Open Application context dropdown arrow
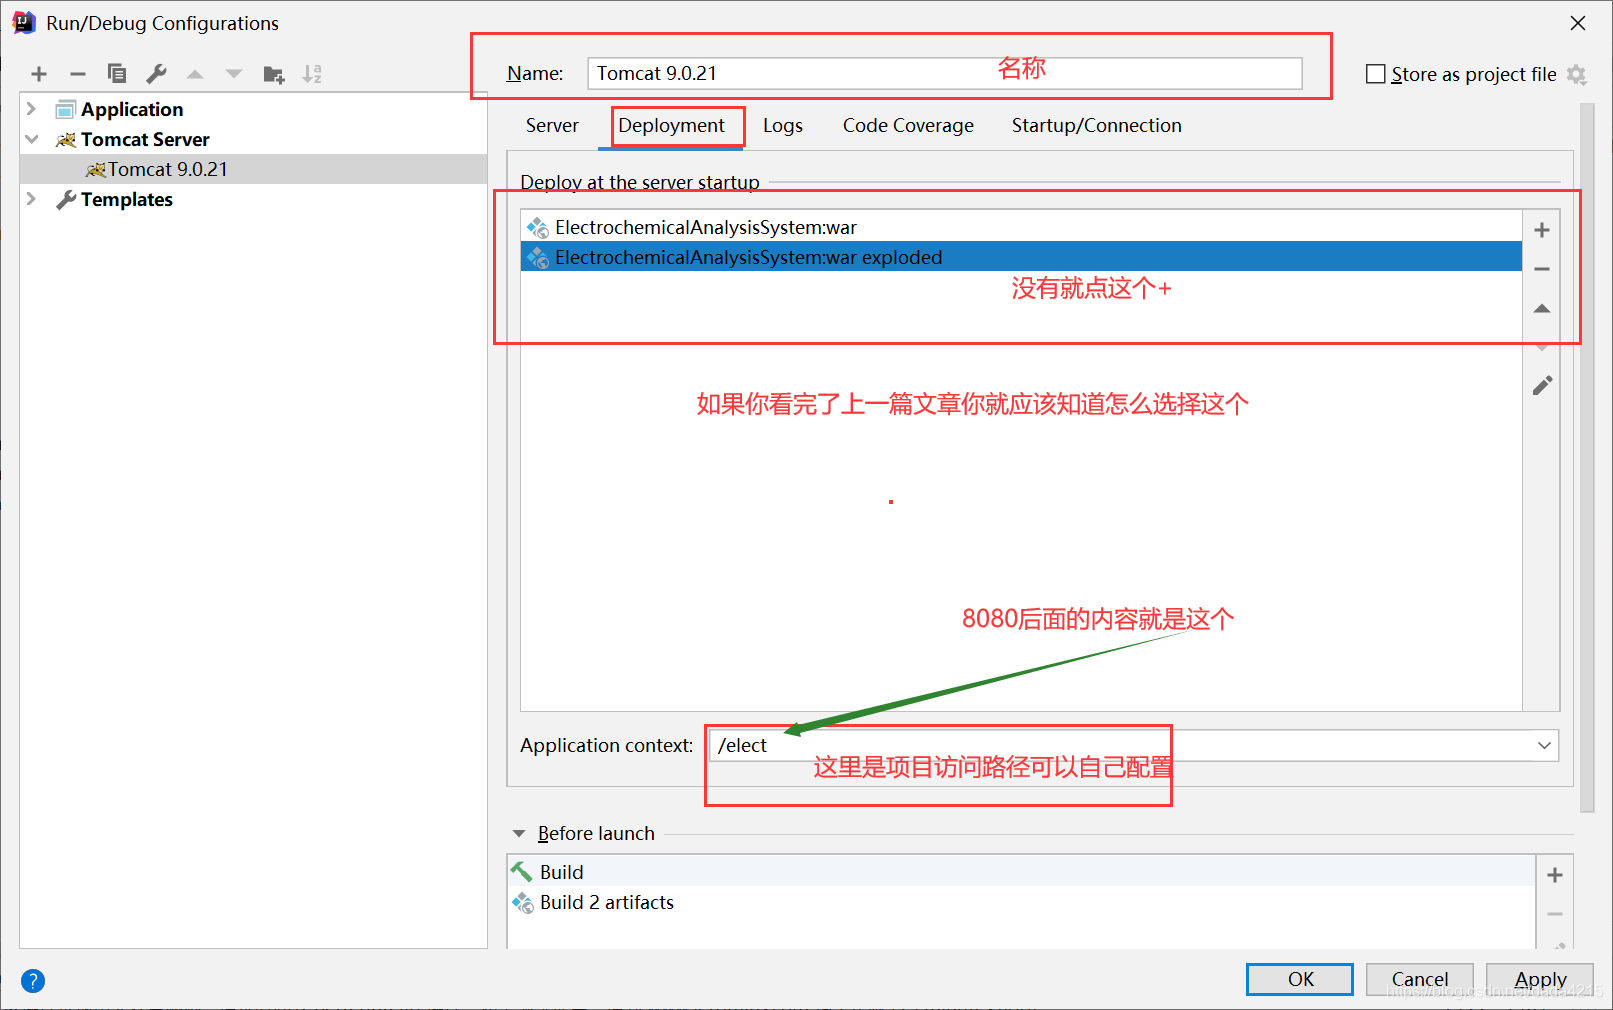The height and width of the screenshot is (1010, 1613). 1544,746
